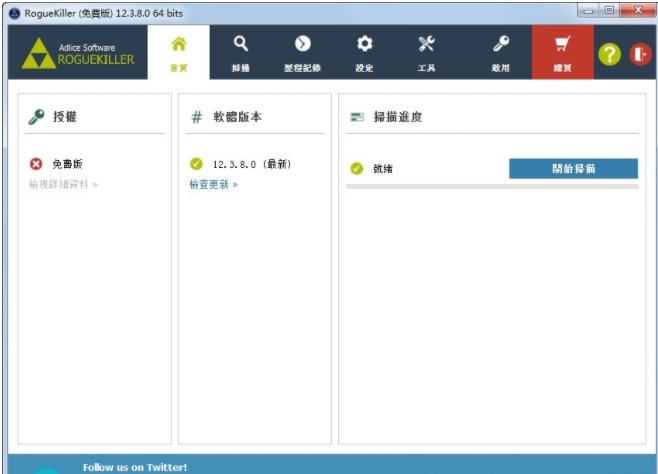Click the version text 12.3.8.0 (最新)
This screenshot has height=474, width=658.
tap(252, 164)
